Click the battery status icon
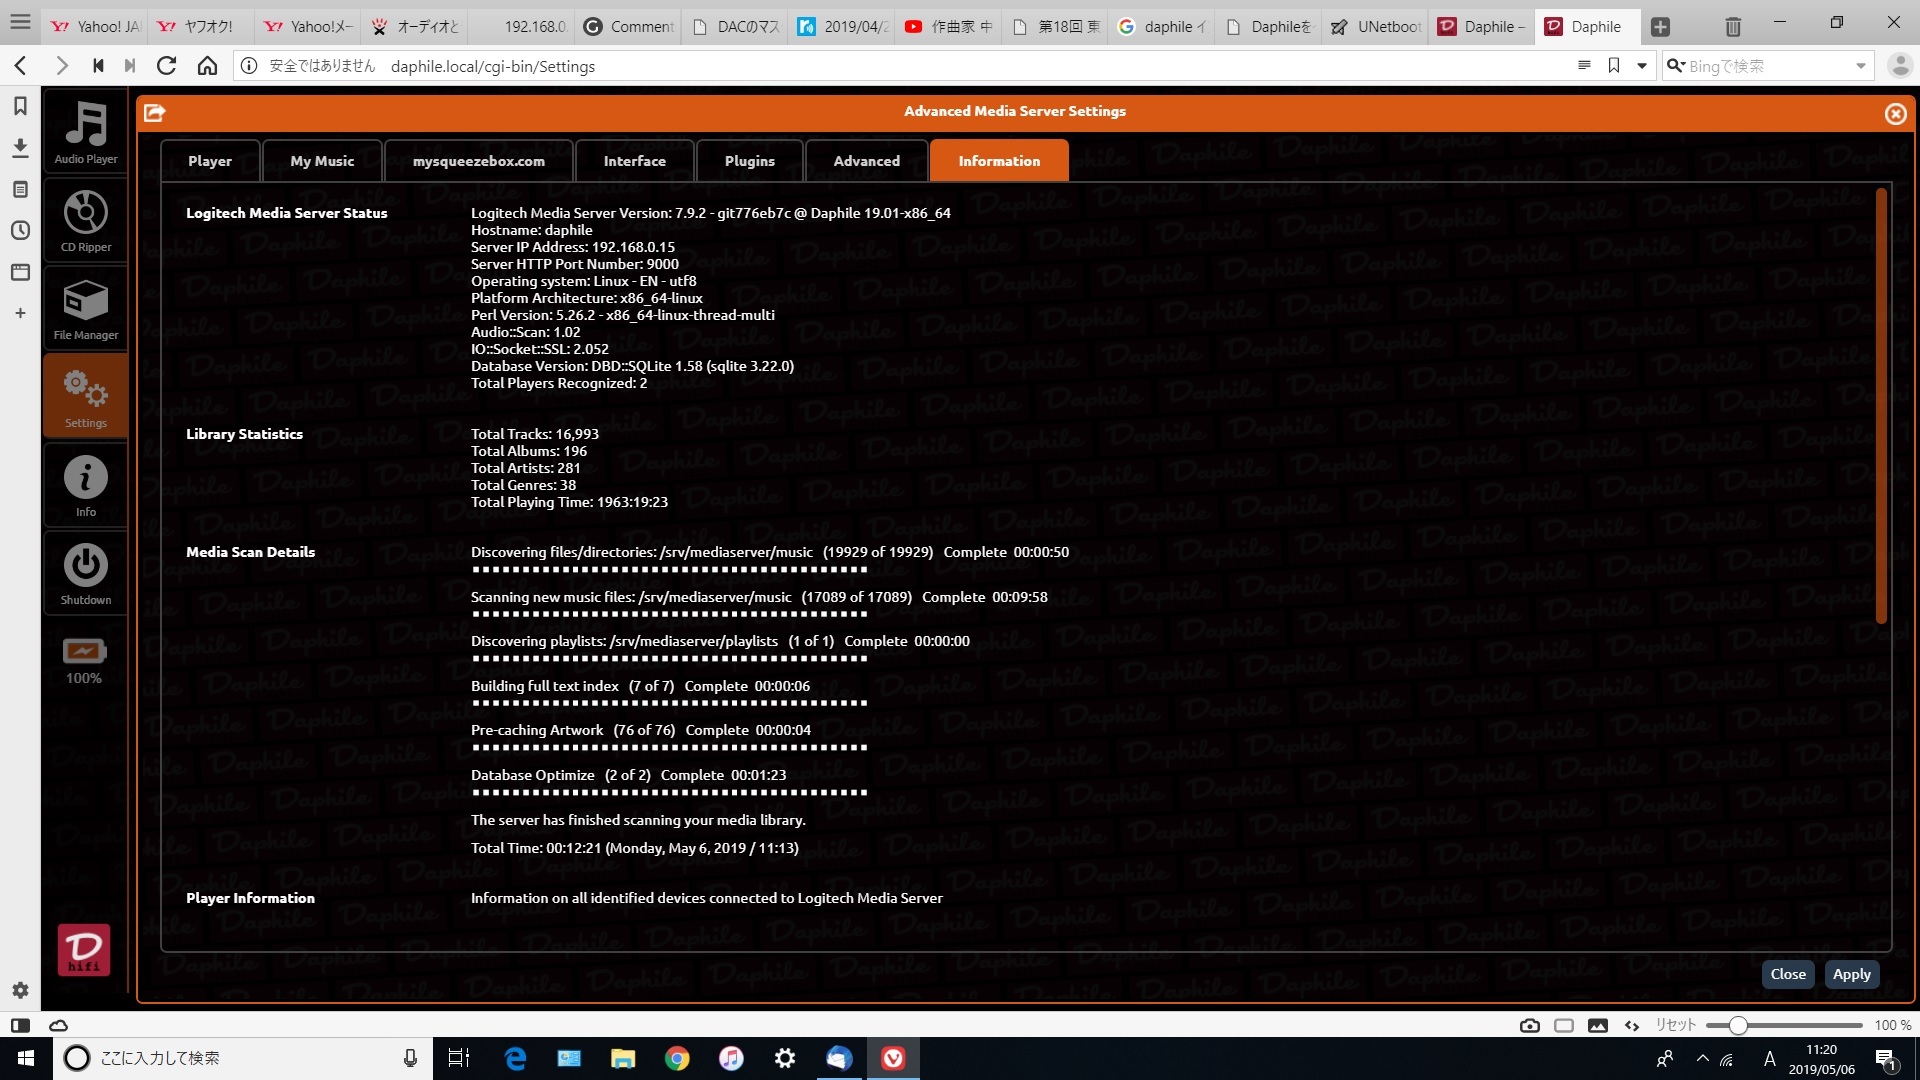The image size is (1920, 1080). tap(84, 652)
